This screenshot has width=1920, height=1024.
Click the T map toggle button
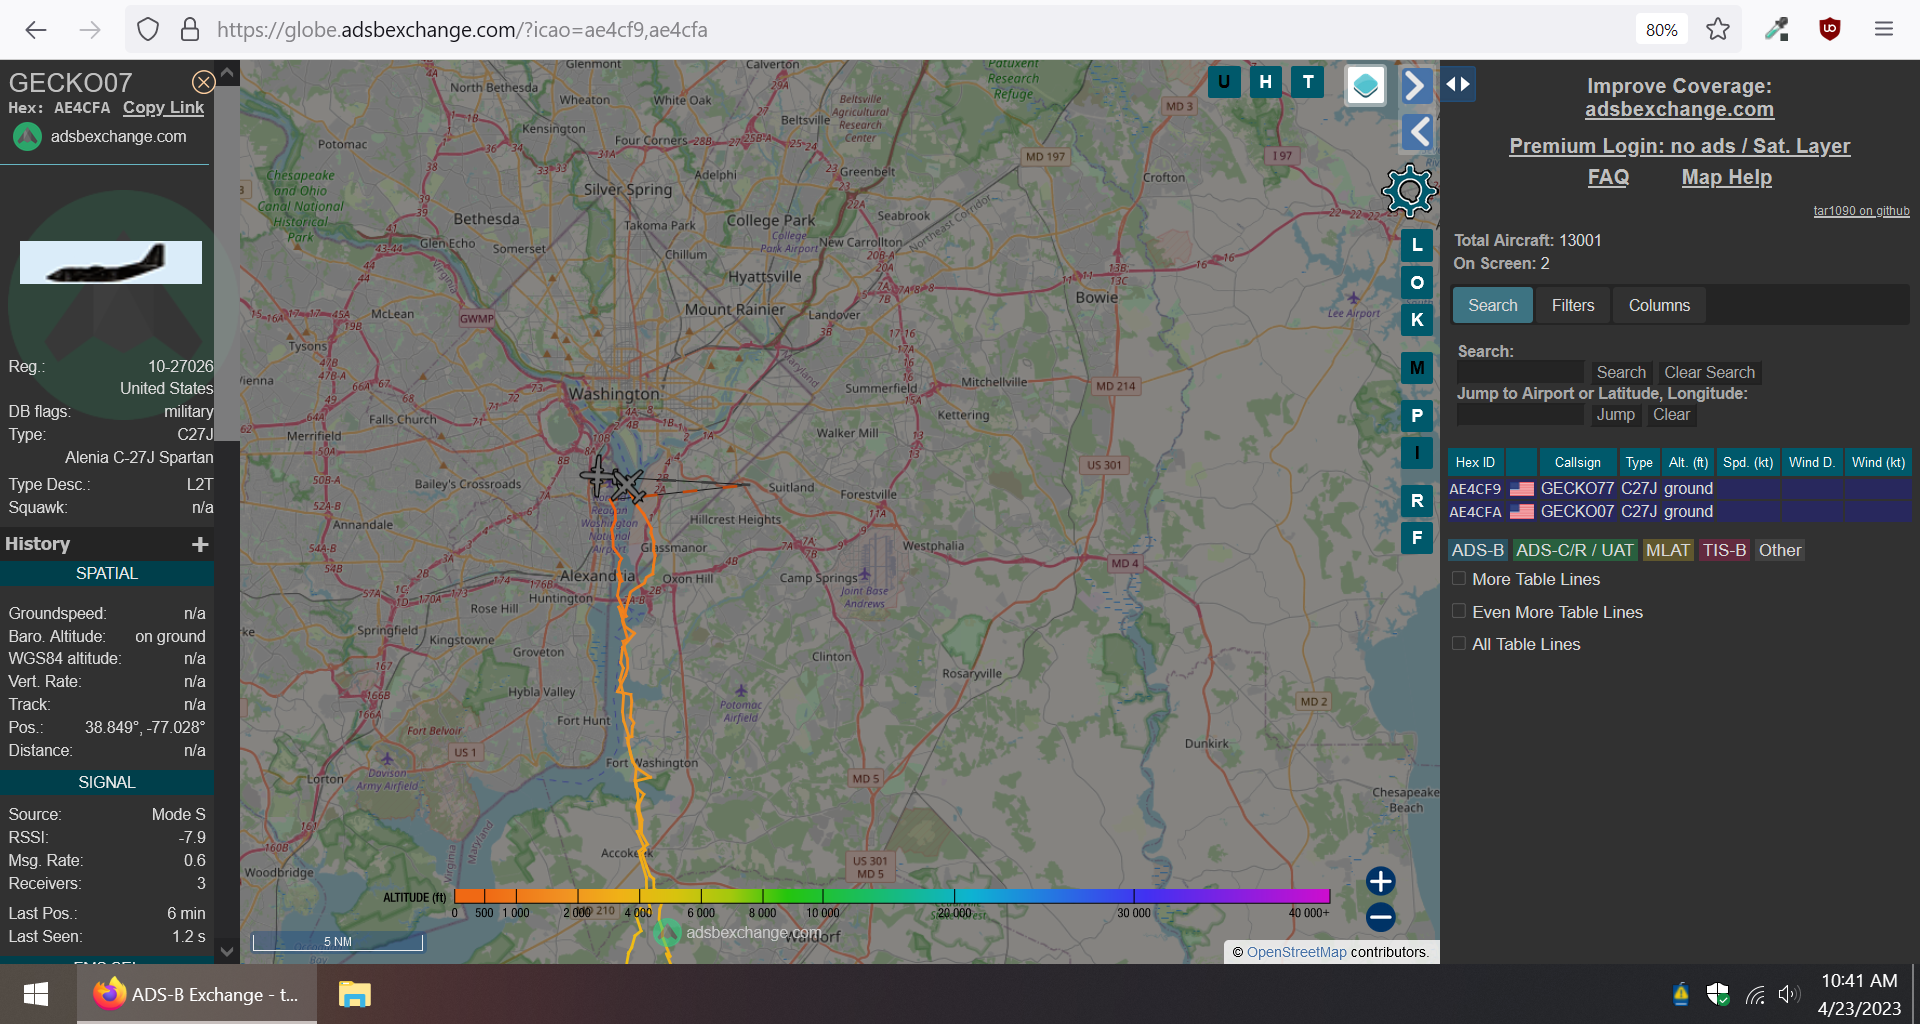(1308, 82)
